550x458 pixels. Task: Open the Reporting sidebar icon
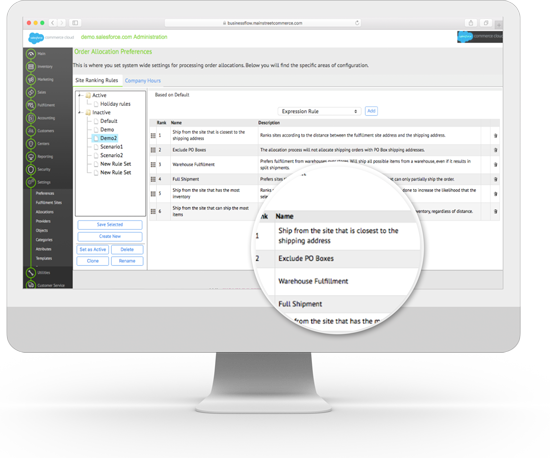click(x=31, y=156)
